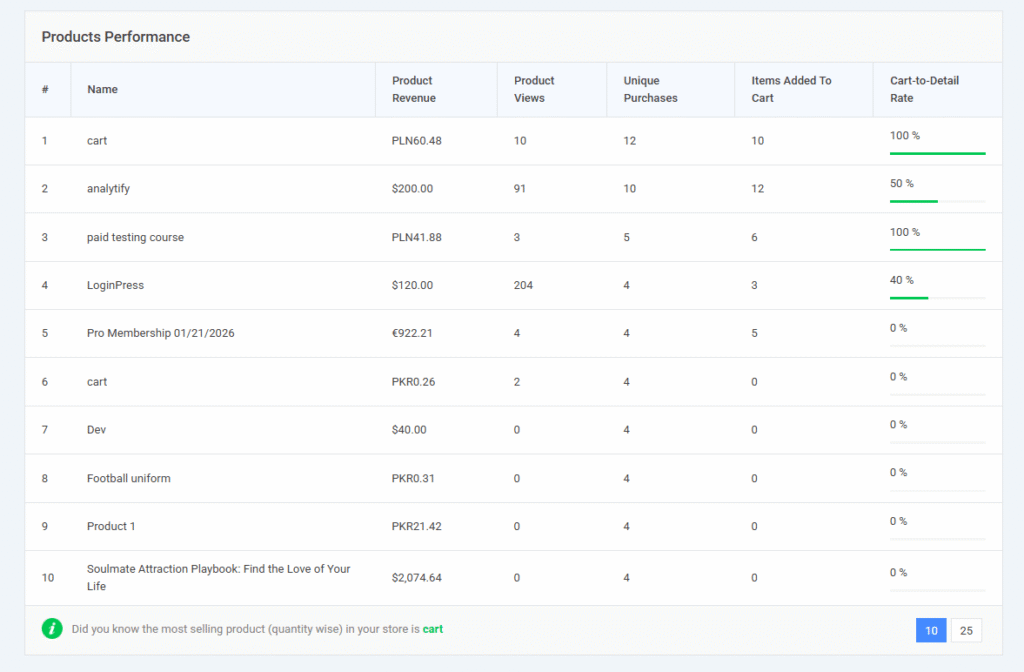This screenshot has height=672, width=1024.
Task: Click the cart name in row 6
Action: pos(97,382)
